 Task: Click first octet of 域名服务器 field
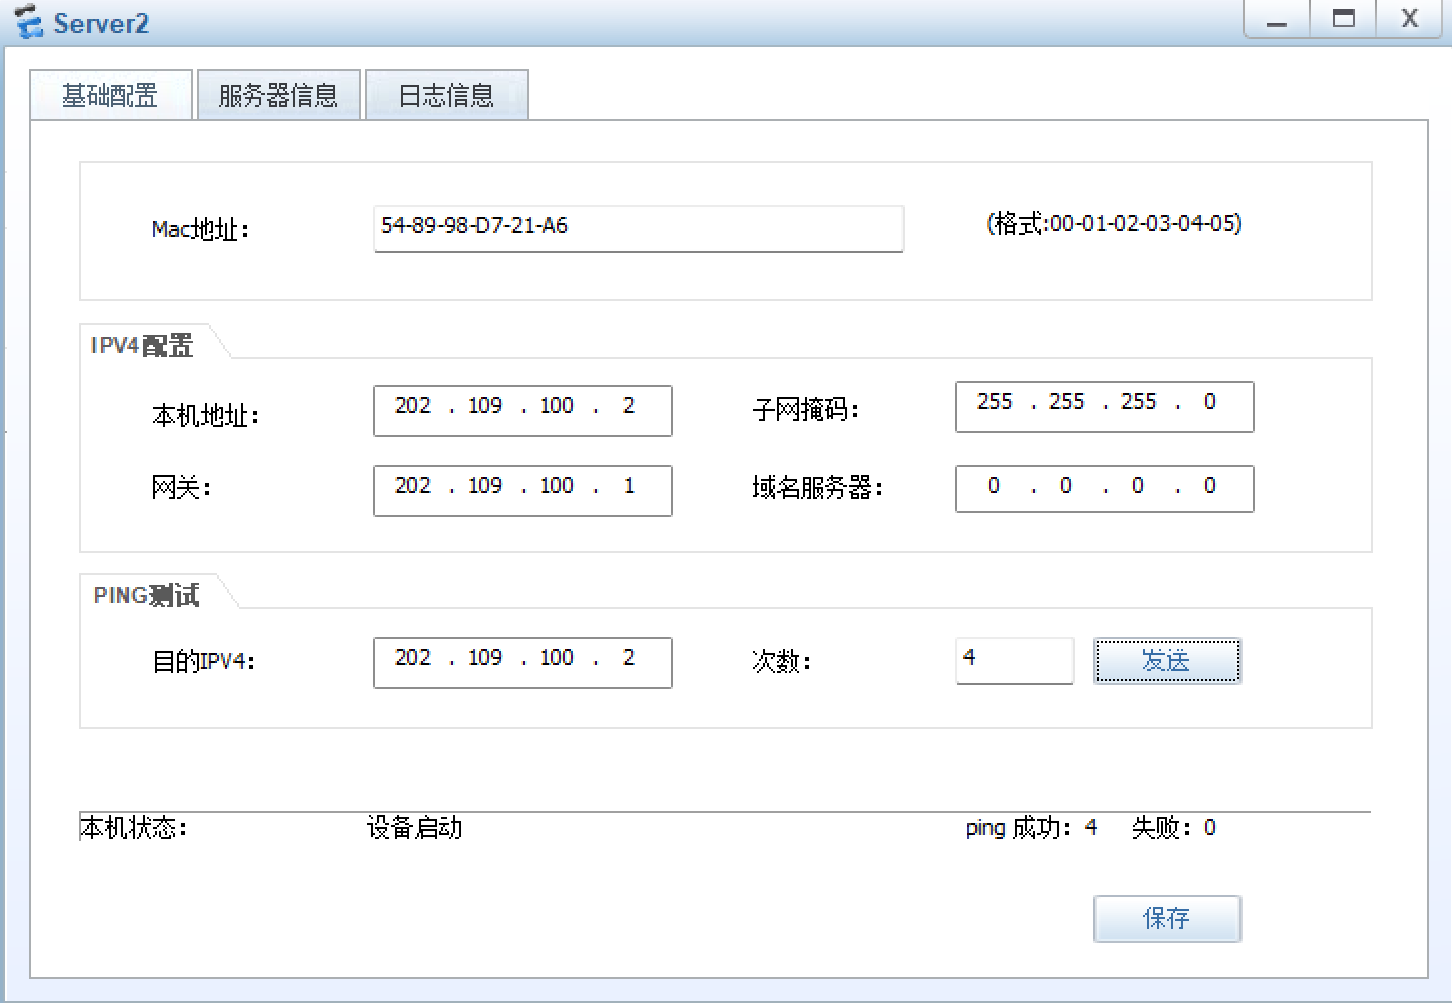pyautogui.click(x=994, y=487)
